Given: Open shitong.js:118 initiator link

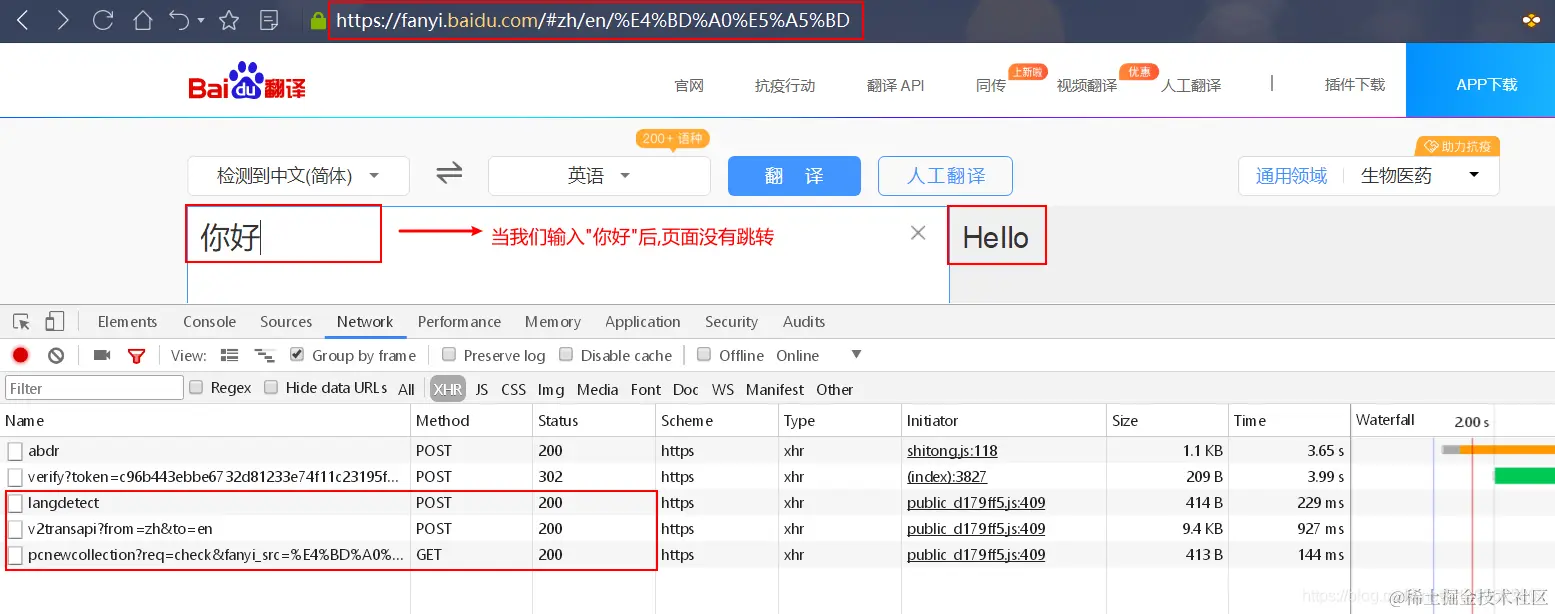Looking at the screenshot, I should (952, 451).
